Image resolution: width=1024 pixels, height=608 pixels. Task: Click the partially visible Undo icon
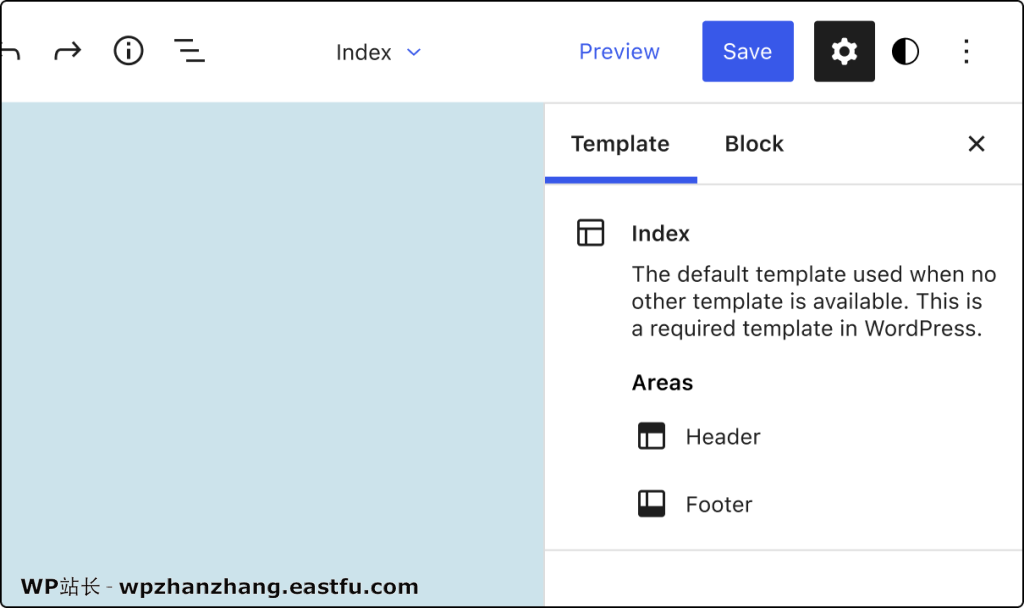pos(10,52)
